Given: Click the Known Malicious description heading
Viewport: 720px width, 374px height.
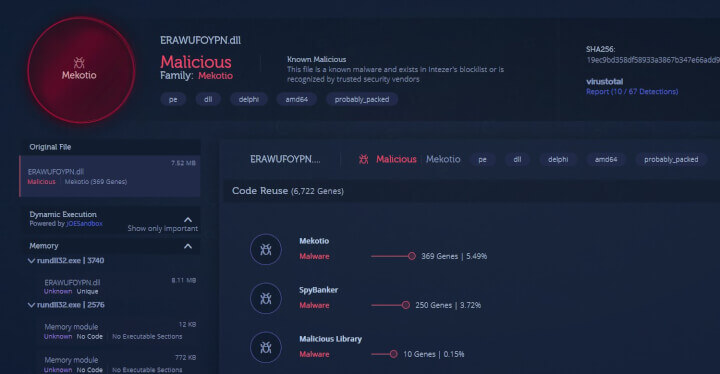Looking at the screenshot, I should [x=316, y=59].
